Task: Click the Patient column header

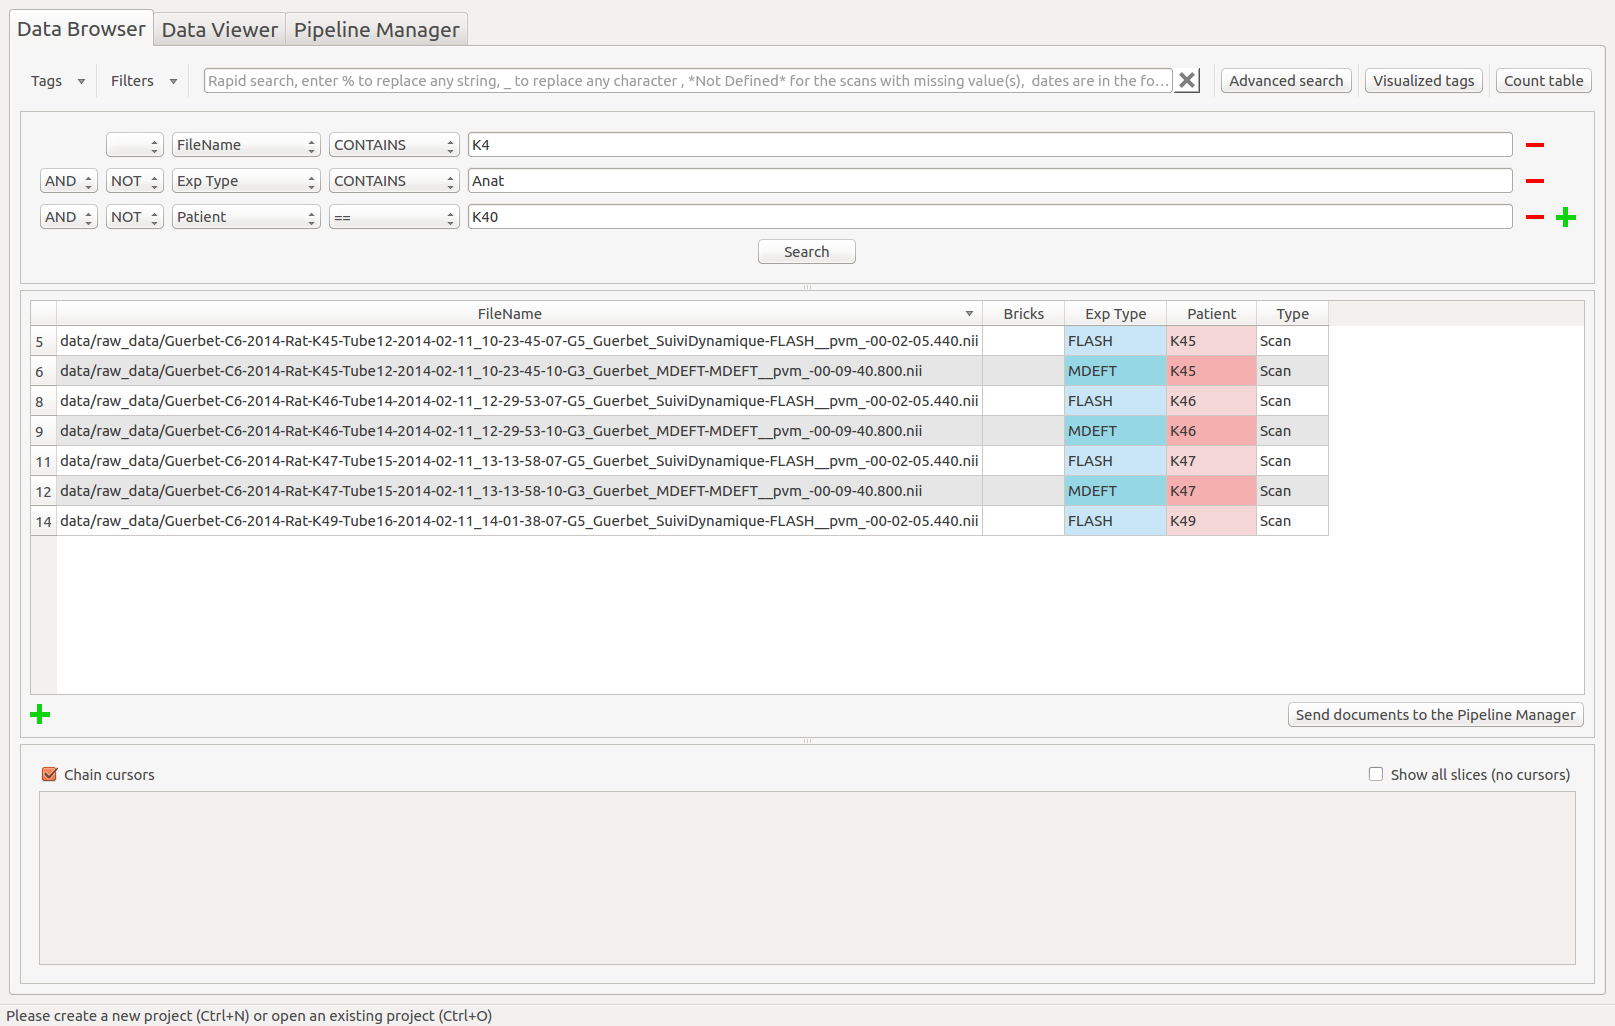Action: click(x=1212, y=314)
